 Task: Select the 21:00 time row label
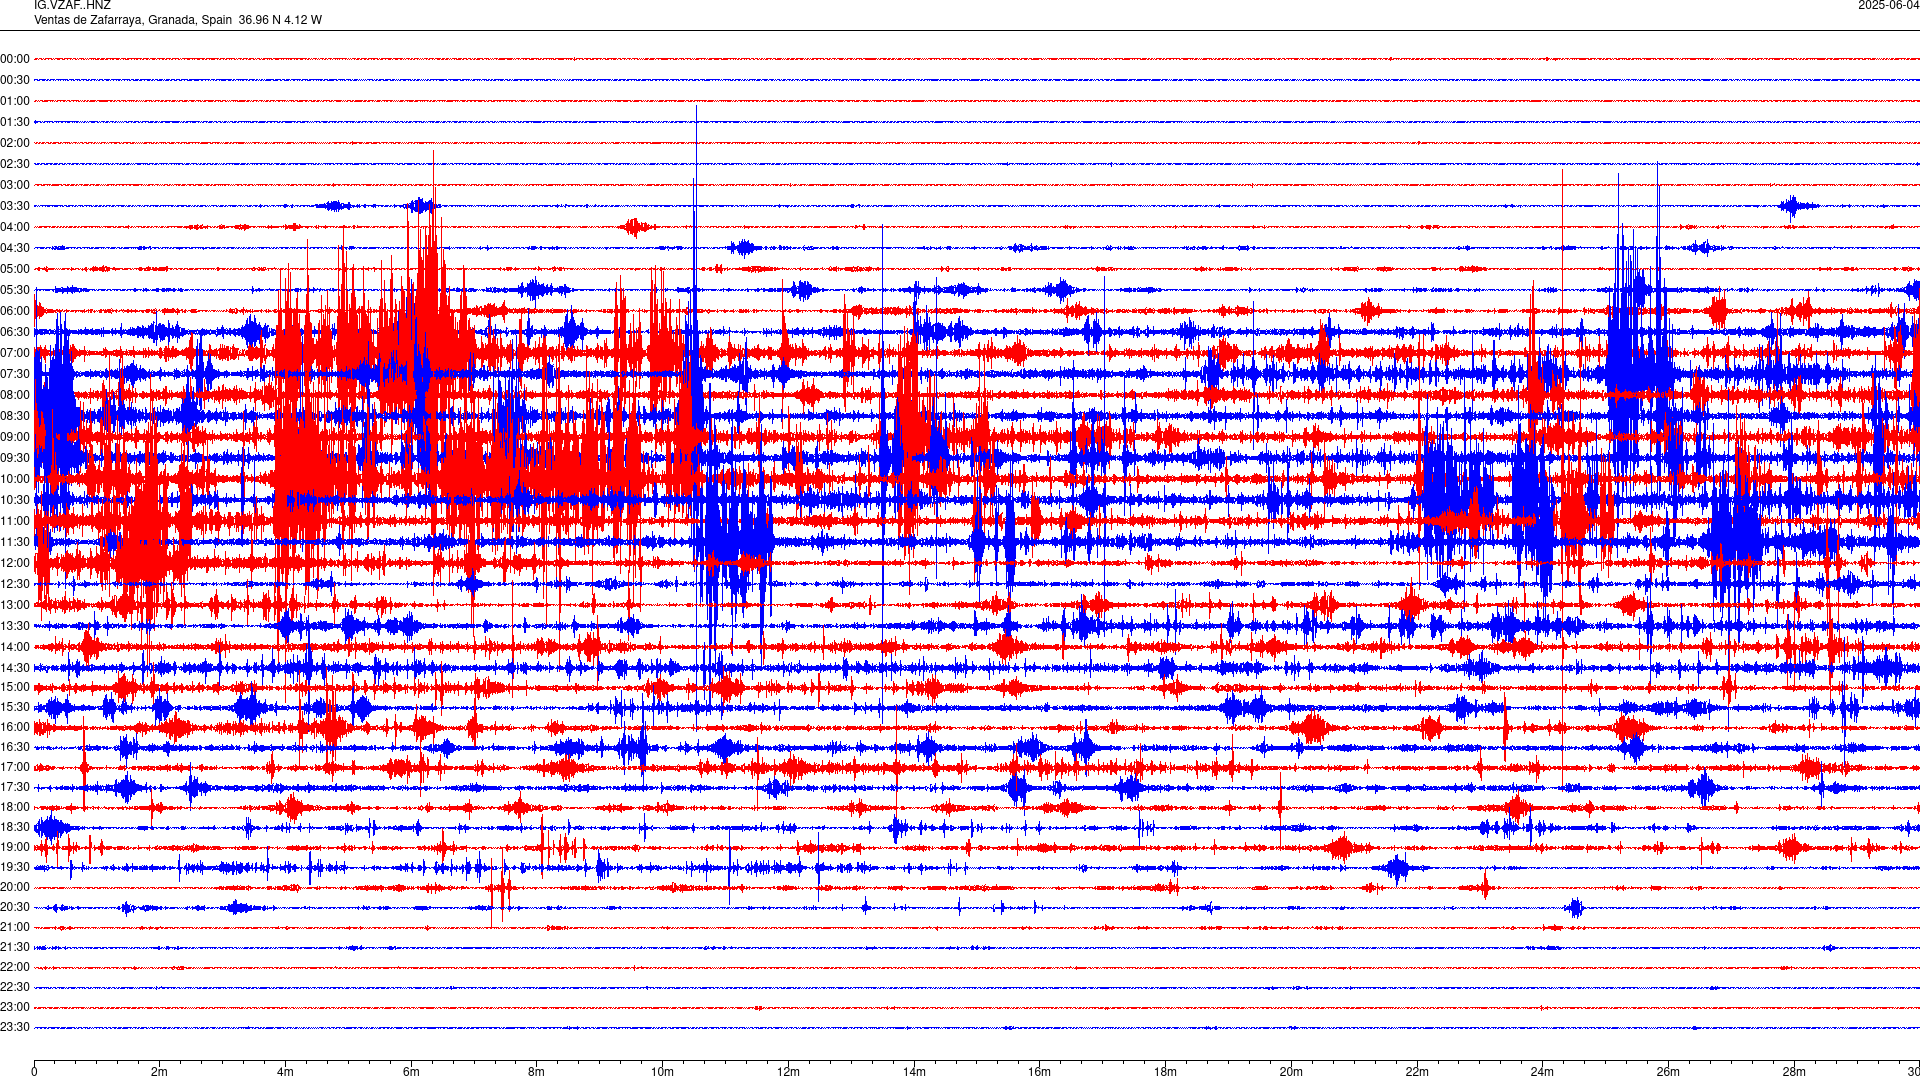point(15,927)
